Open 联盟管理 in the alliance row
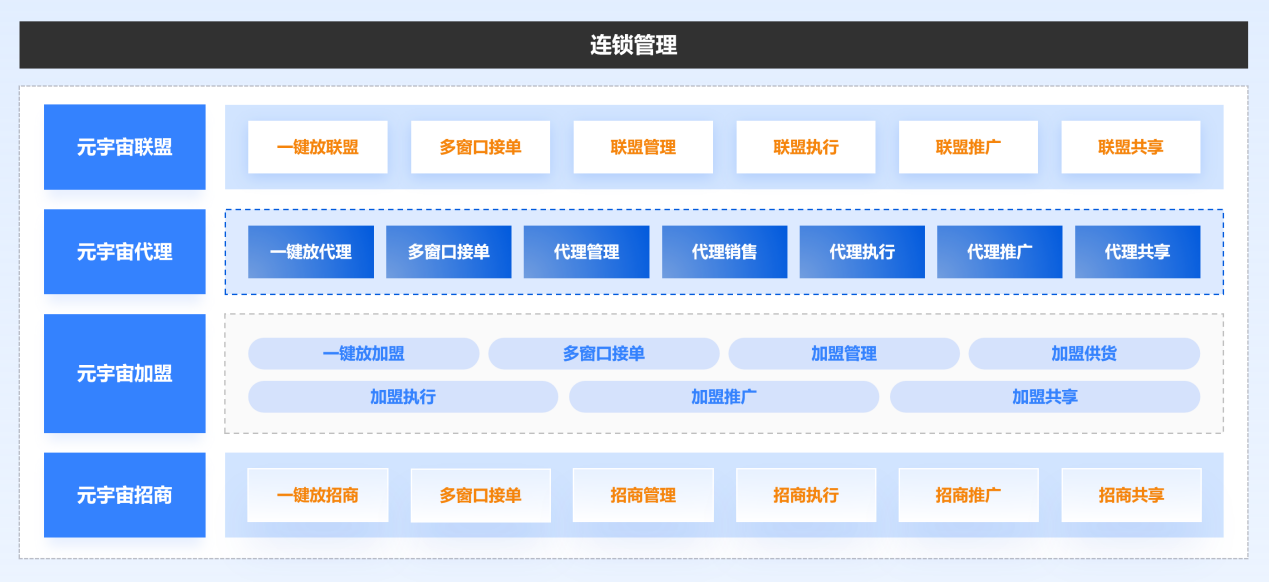Viewport: 1269px width, 582px height. tap(643, 147)
